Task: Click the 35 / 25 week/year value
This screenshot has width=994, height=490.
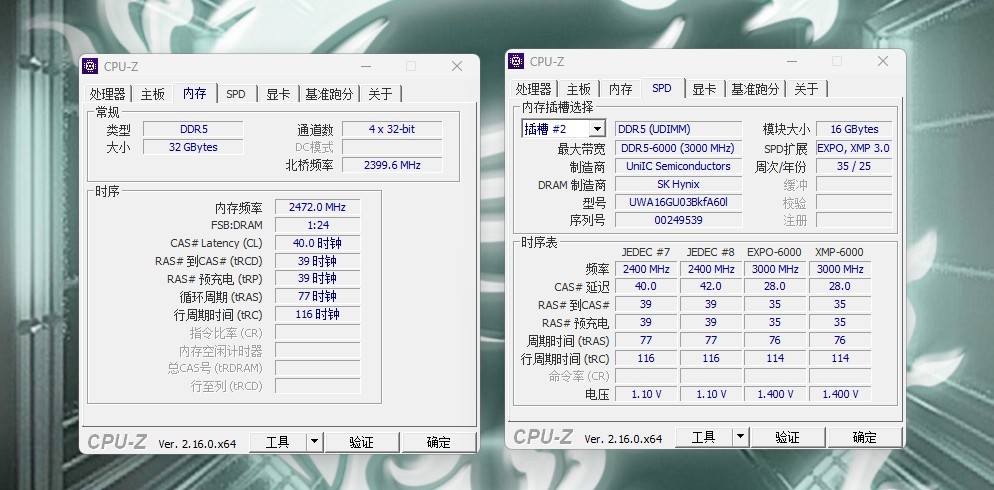Action: (854, 166)
